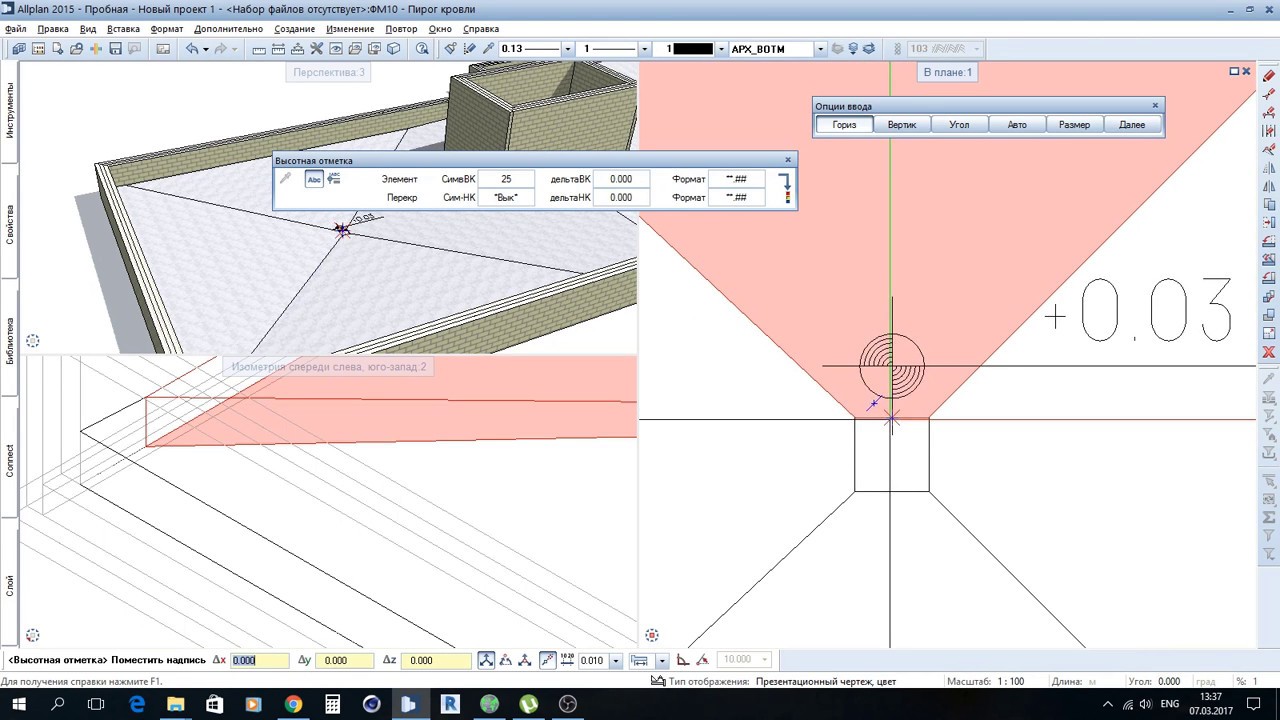Click the red pencil icon at top of the right toolbar
Viewport: 1280px width, 720px height.
pos(1269,77)
